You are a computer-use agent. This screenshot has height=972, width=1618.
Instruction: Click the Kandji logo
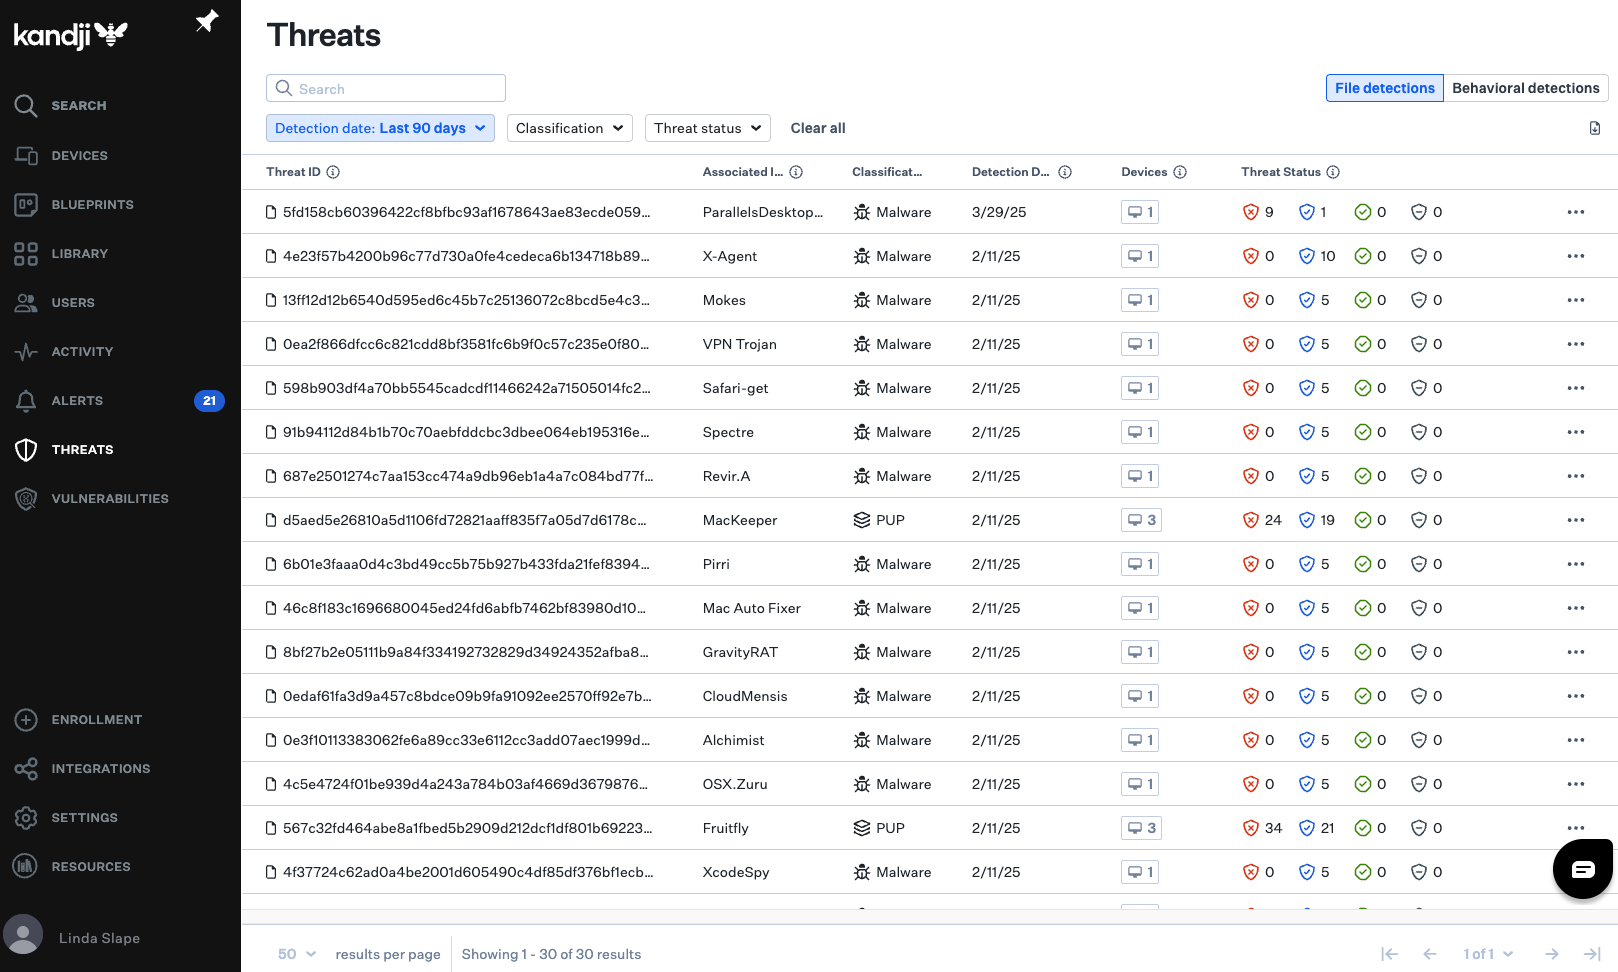click(x=70, y=35)
